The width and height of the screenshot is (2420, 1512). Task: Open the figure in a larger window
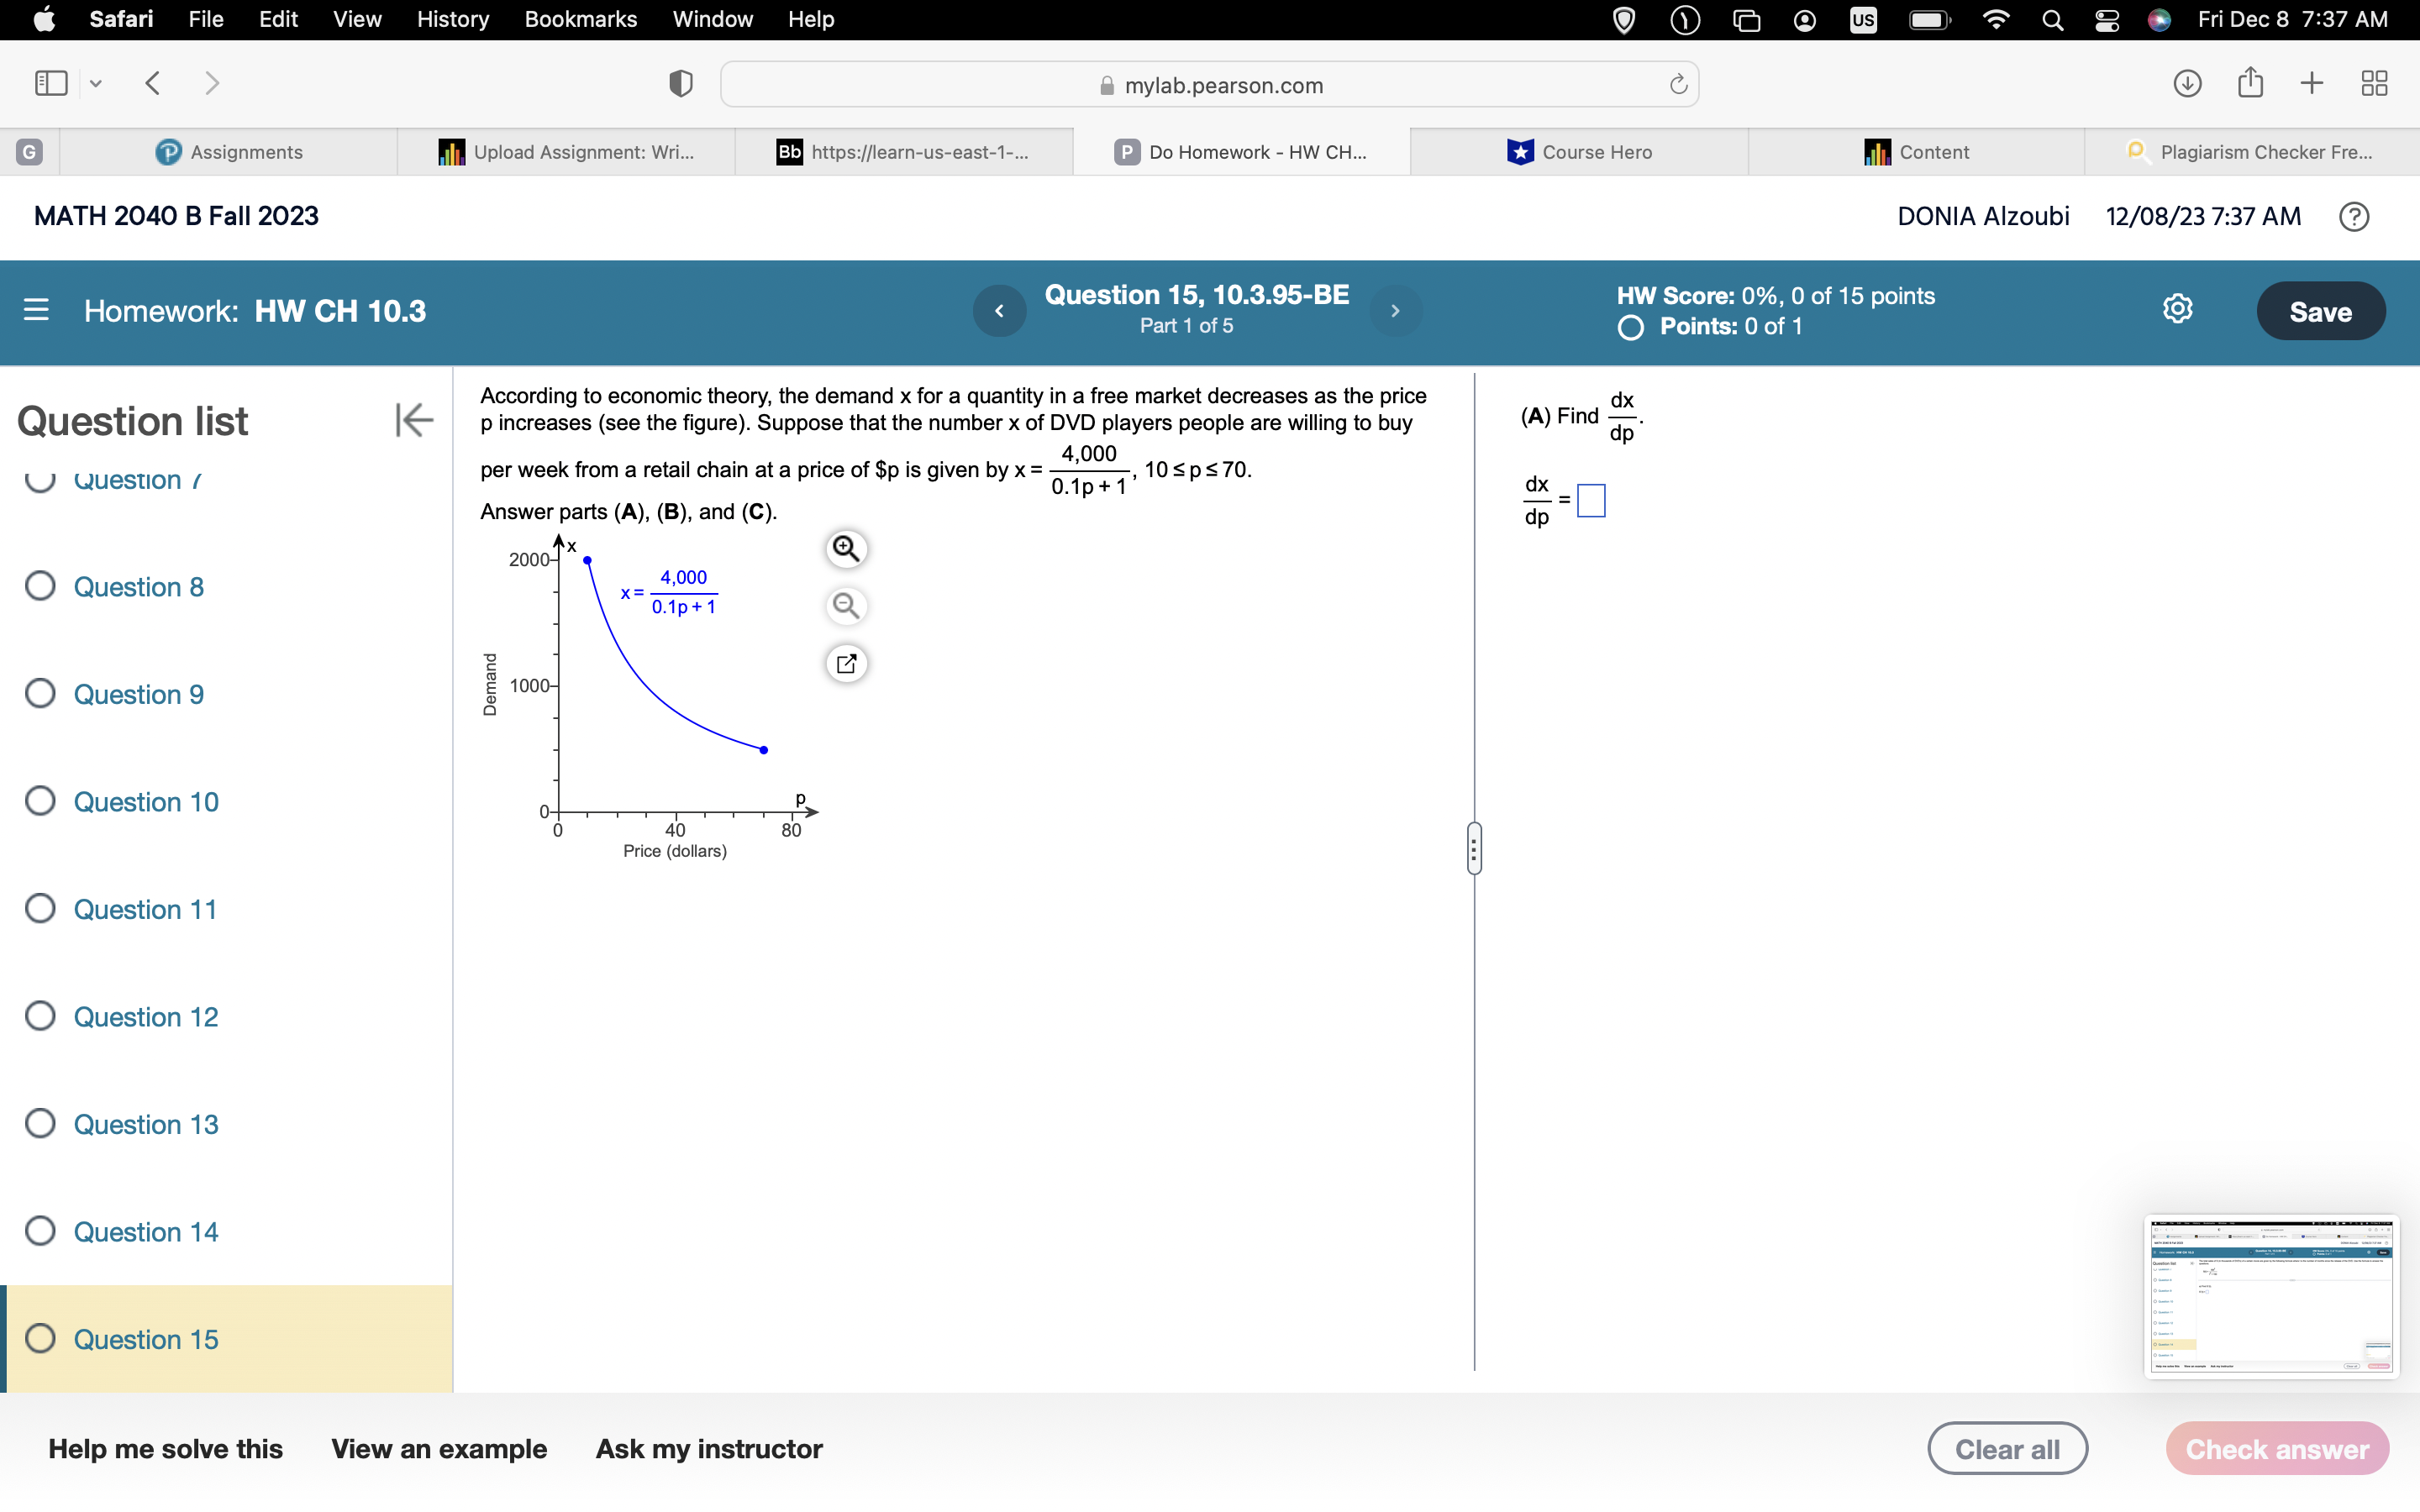[845, 663]
